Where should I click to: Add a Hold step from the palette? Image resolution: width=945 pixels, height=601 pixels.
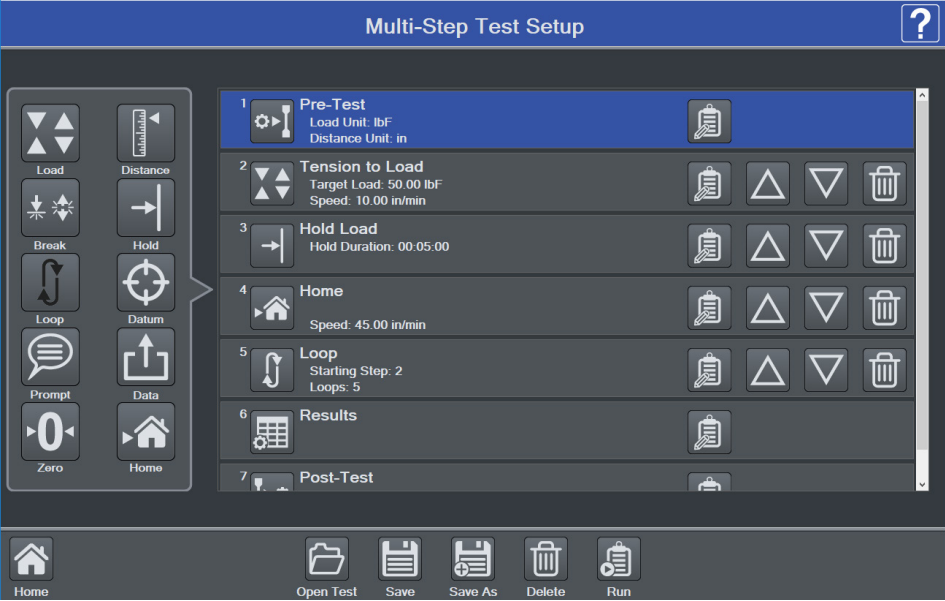tap(146, 208)
